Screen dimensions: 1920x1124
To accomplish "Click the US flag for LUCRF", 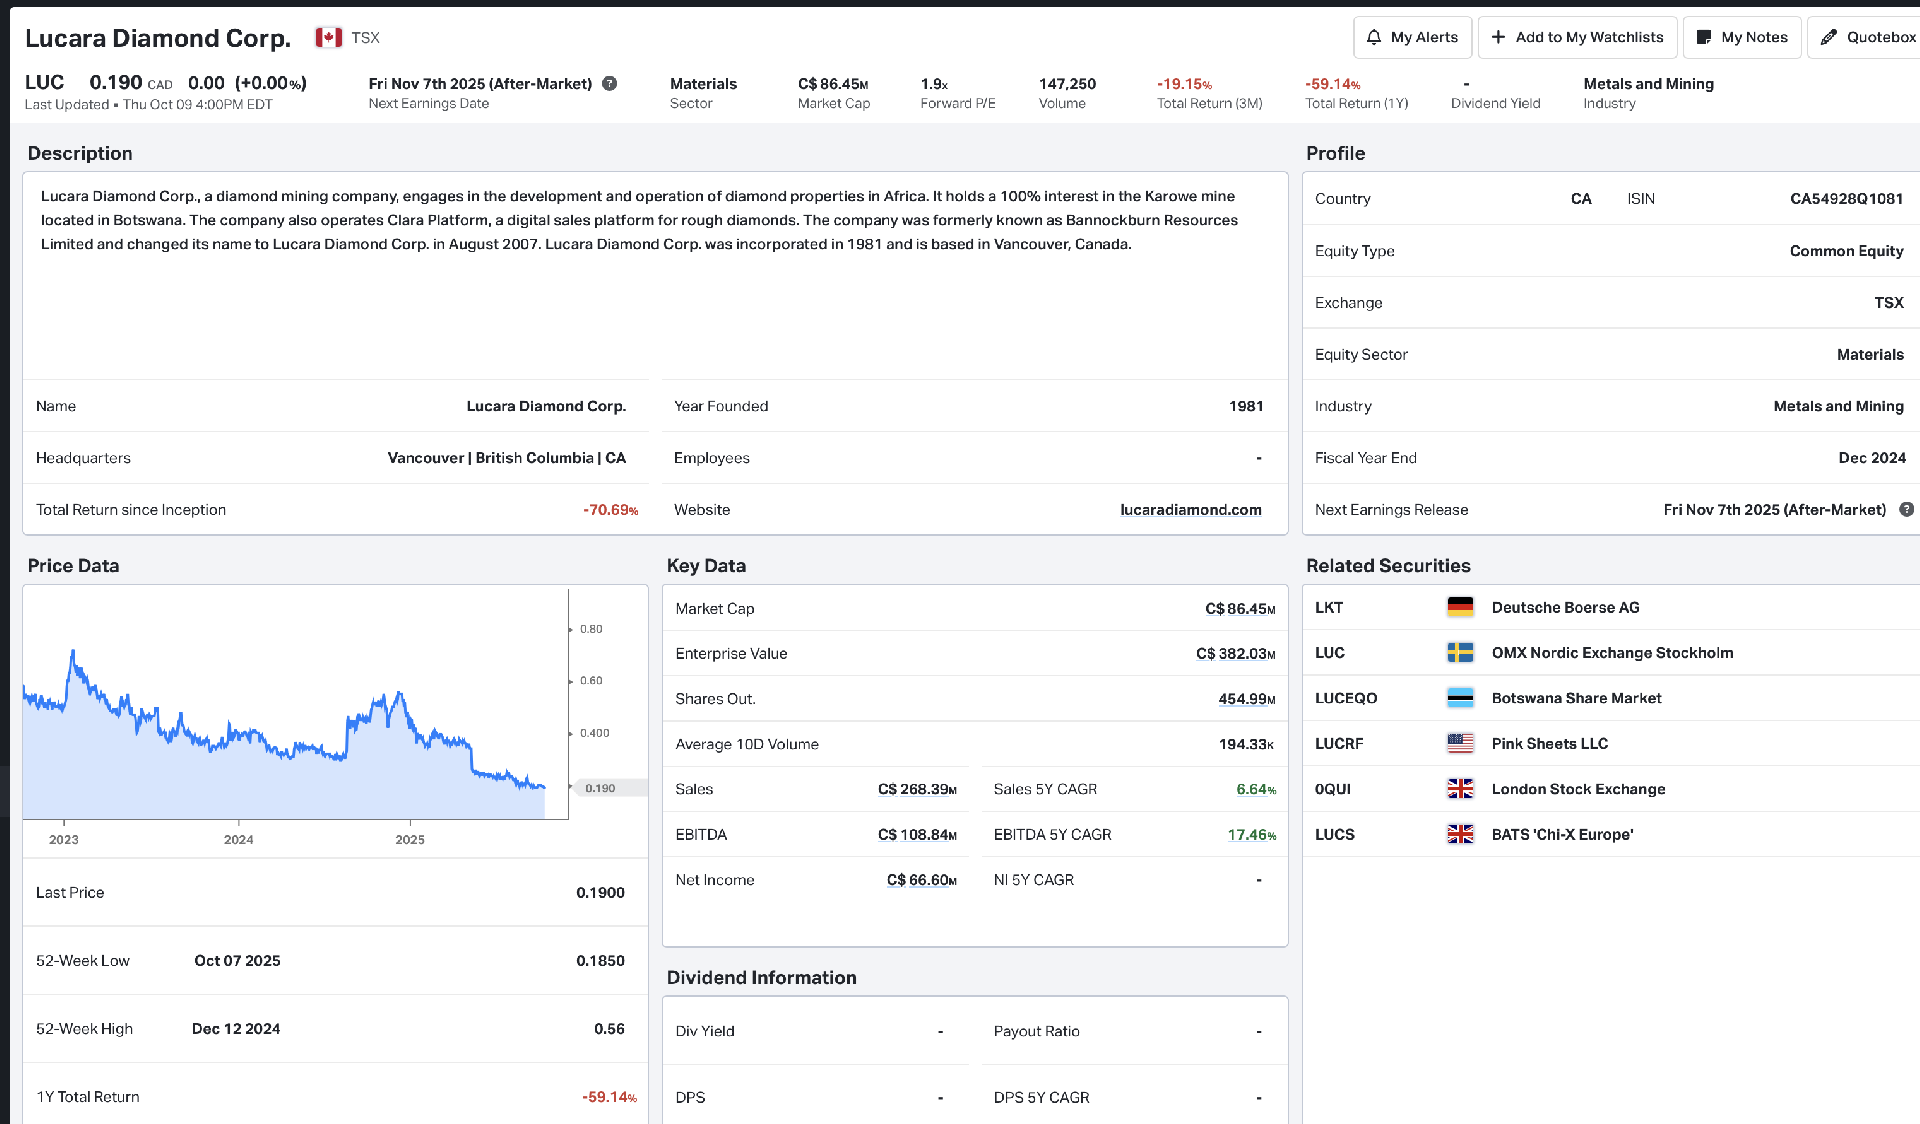I will tap(1460, 743).
